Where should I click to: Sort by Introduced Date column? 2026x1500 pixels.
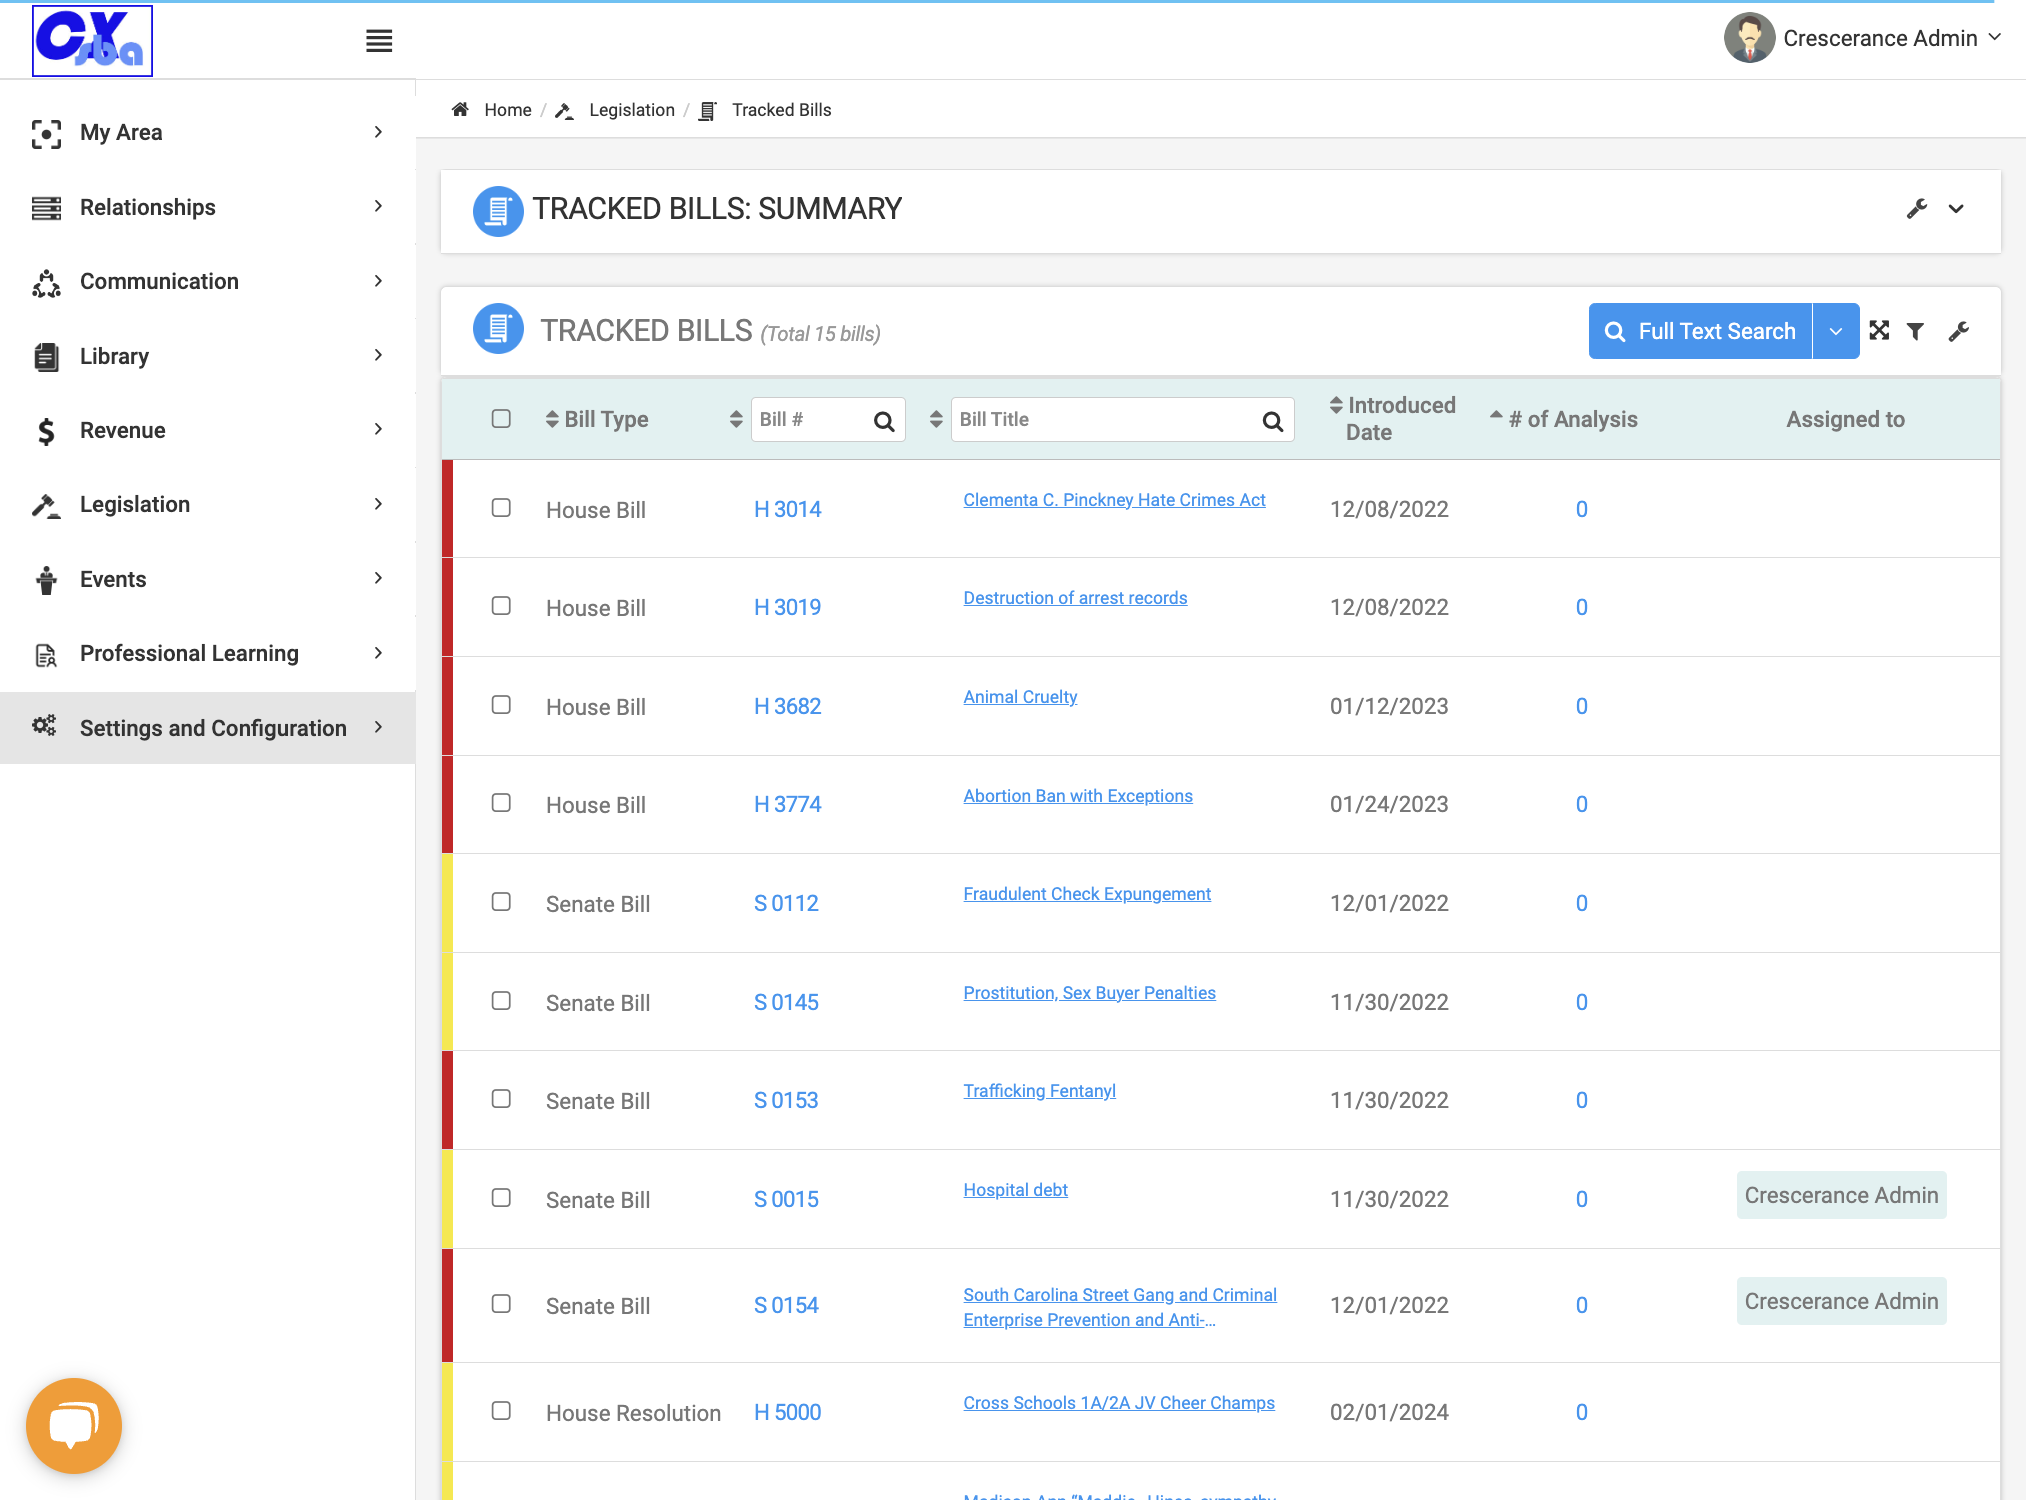tap(1336, 405)
